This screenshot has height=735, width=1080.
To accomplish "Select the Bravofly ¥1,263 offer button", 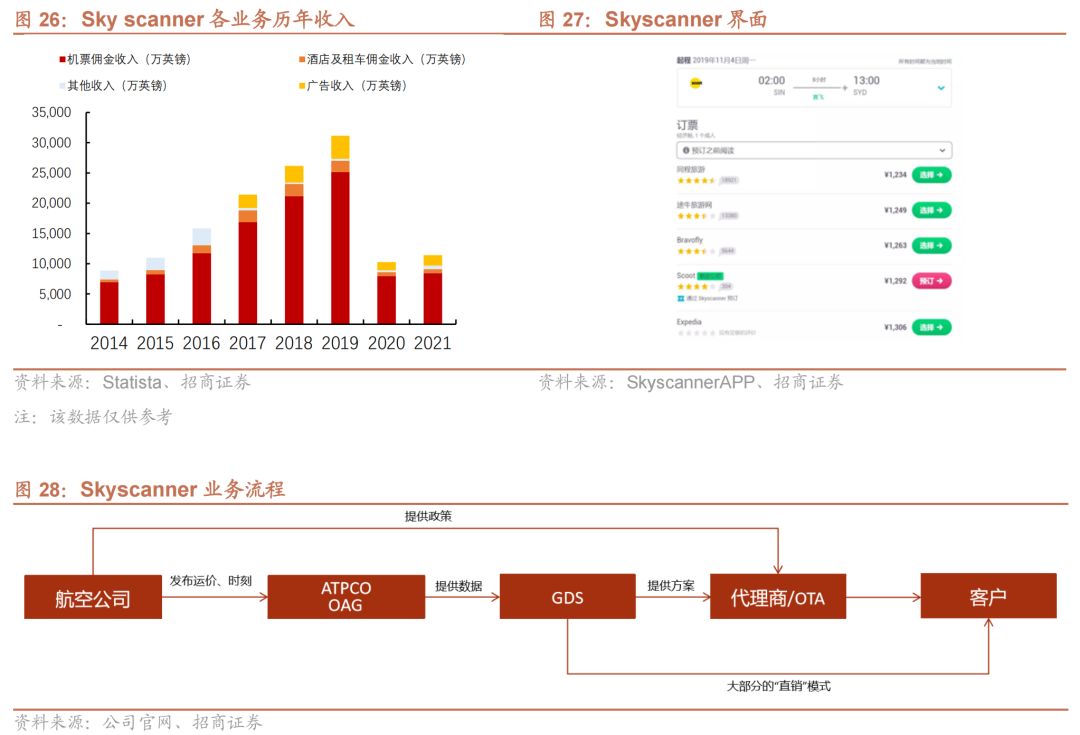I will tap(931, 245).
